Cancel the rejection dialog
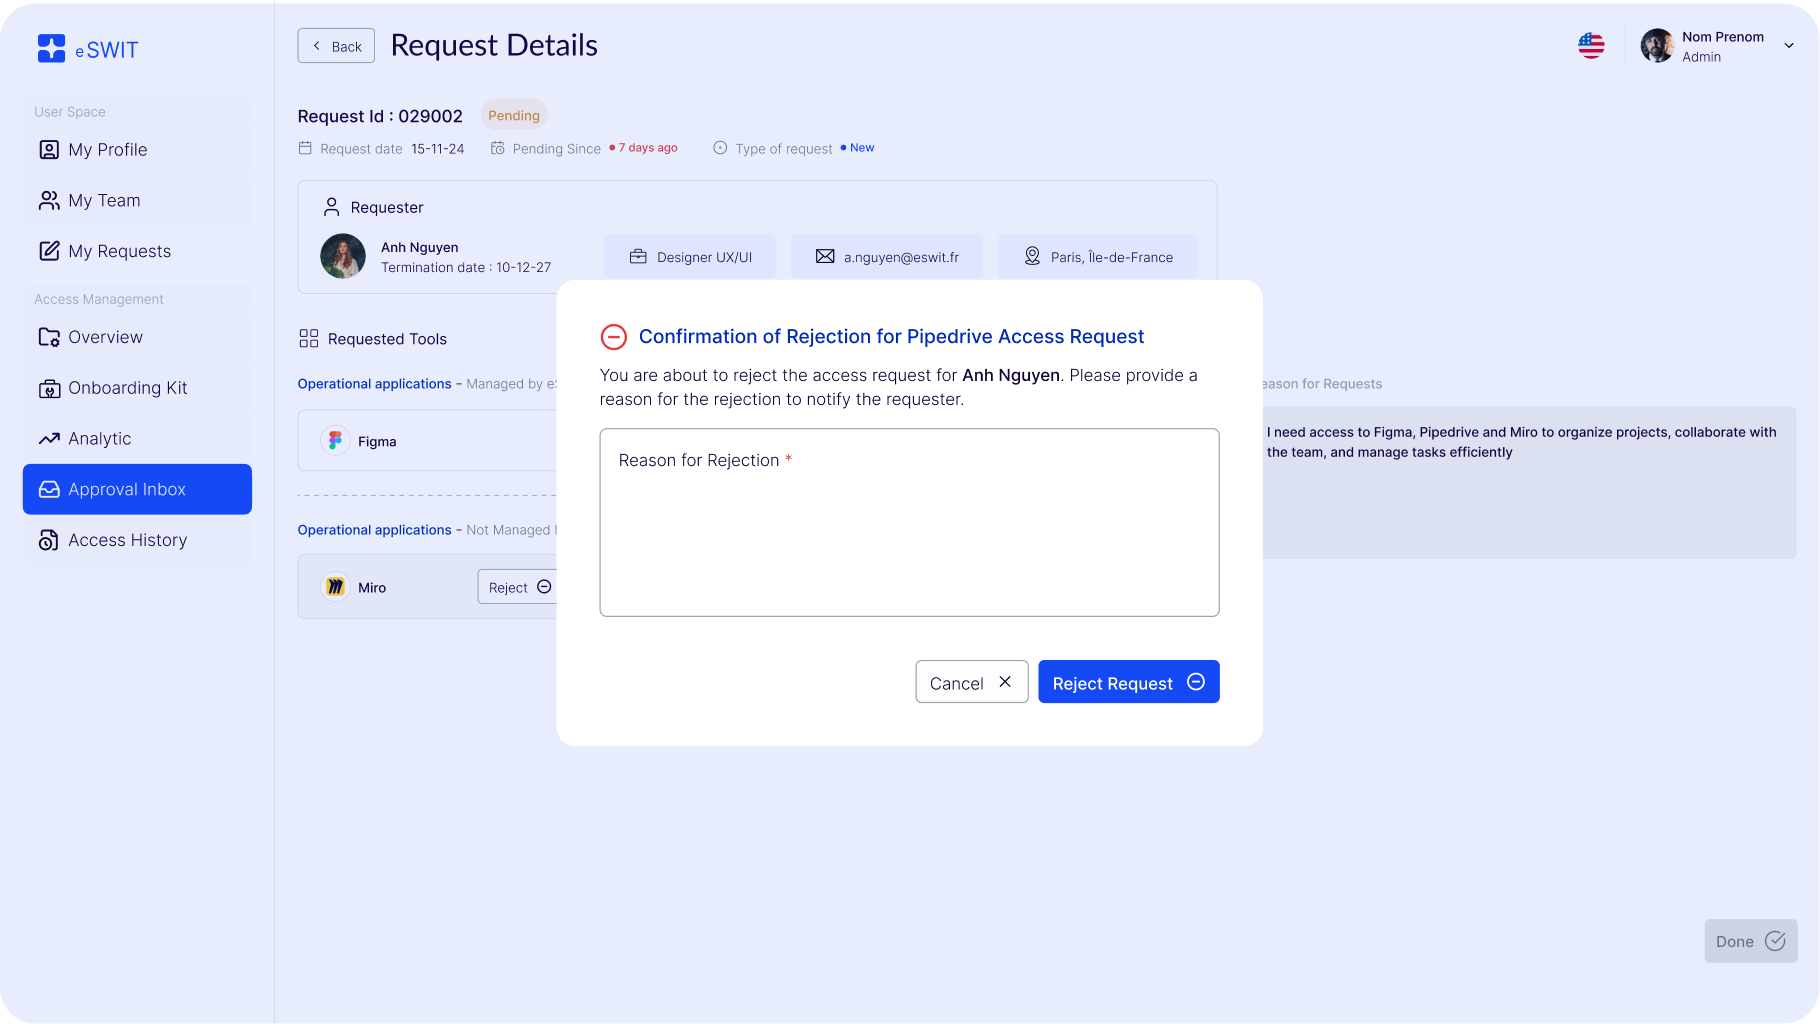This screenshot has width=1820, height=1024. 970,682
